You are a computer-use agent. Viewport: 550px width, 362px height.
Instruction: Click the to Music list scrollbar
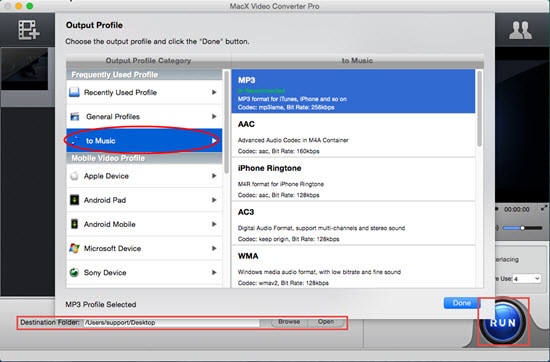(479, 109)
